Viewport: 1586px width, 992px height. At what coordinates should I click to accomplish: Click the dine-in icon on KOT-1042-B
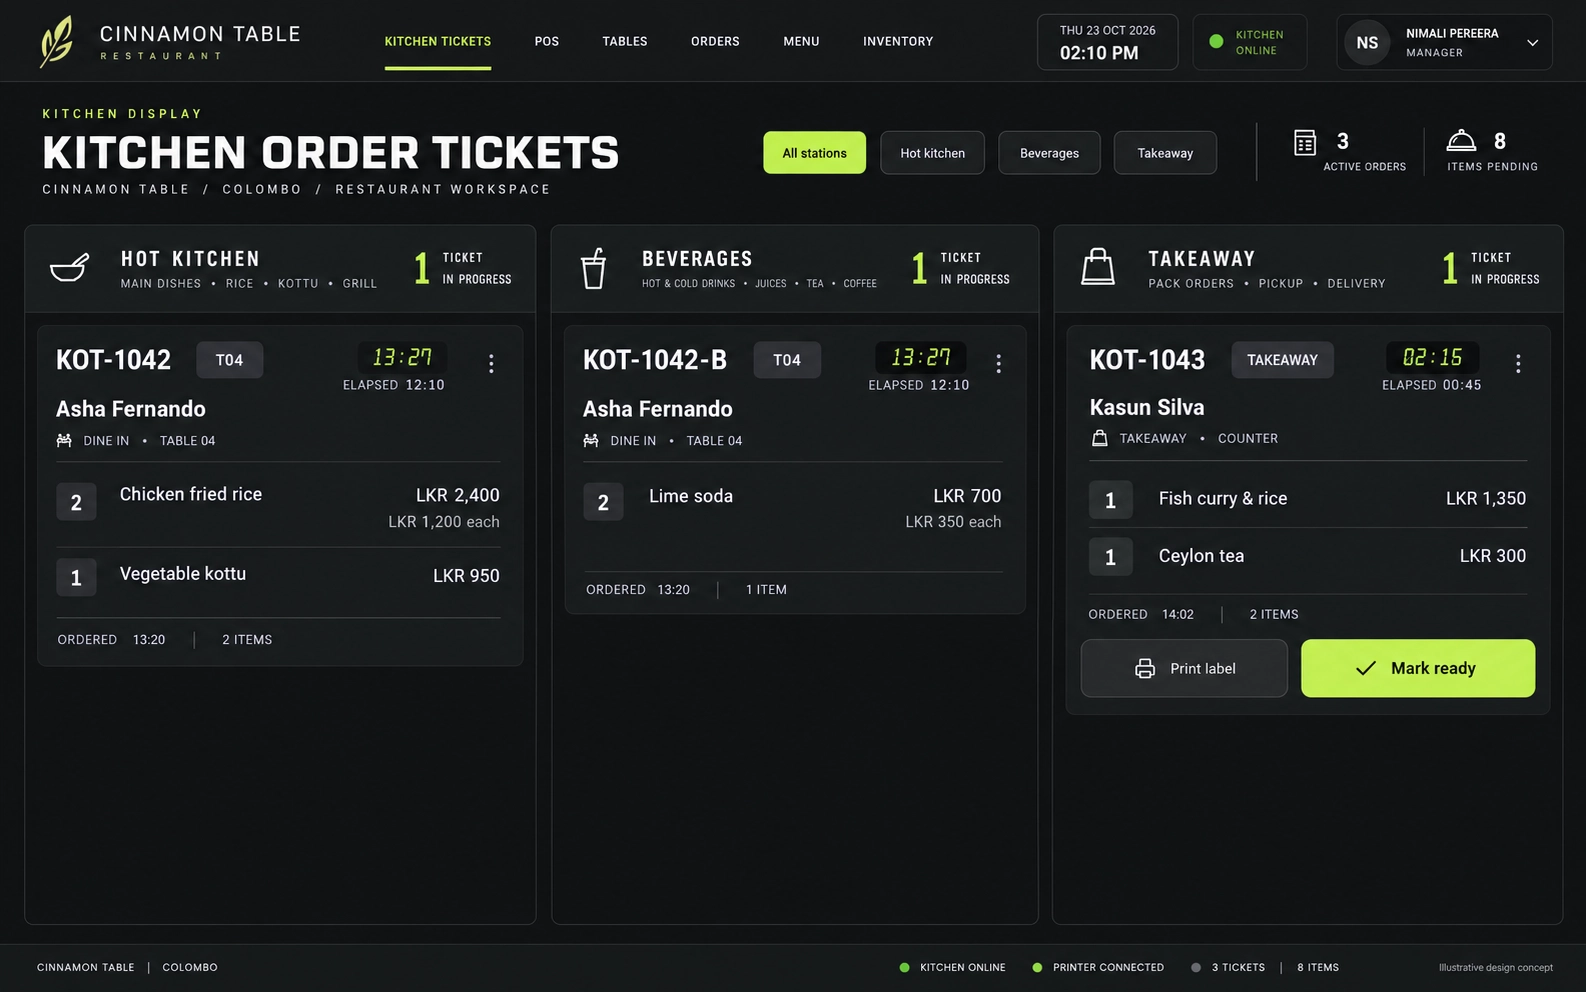coord(591,441)
